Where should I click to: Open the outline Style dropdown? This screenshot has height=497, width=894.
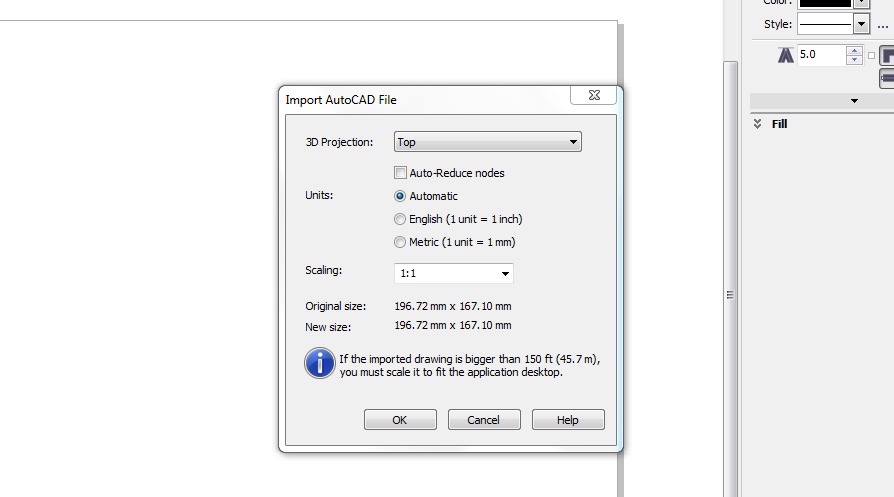click(833, 24)
